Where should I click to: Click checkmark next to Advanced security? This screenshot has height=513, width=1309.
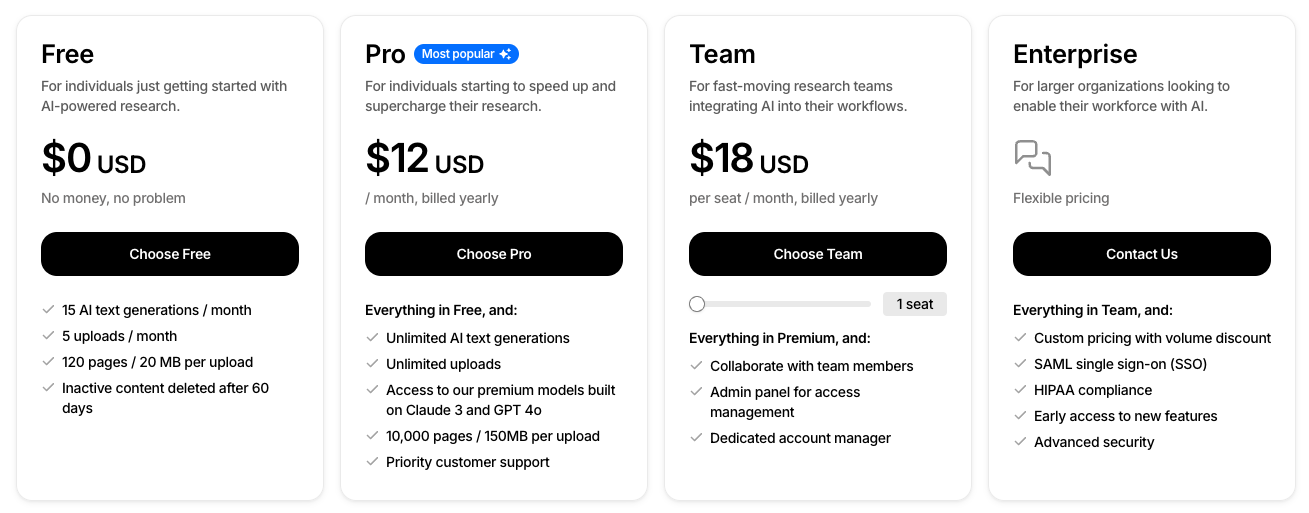(1020, 442)
